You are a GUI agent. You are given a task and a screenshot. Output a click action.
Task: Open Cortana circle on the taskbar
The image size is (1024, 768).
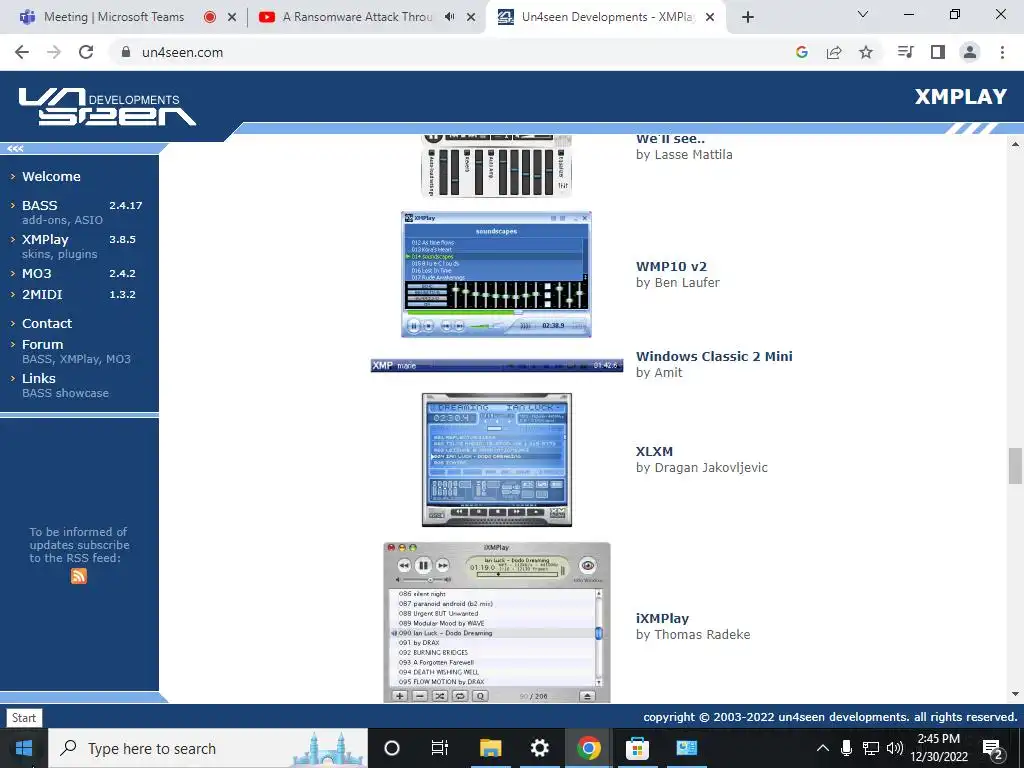pyautogui.click(x=392, y=748)
